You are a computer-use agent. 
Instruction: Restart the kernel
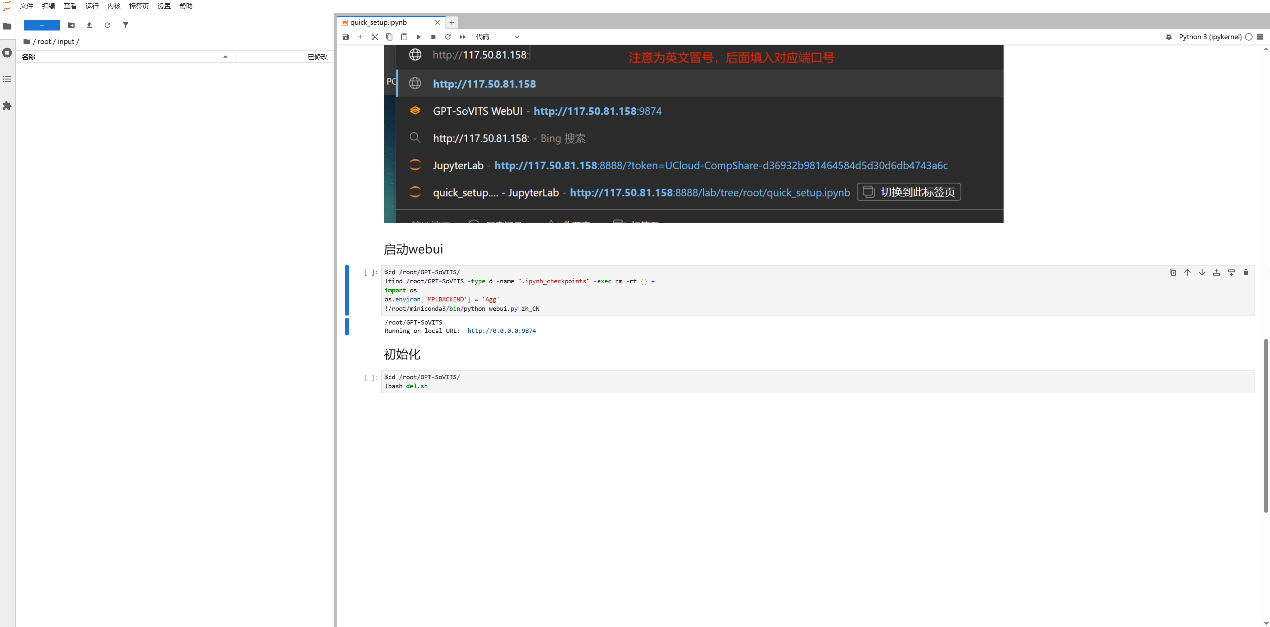[447, 37]
